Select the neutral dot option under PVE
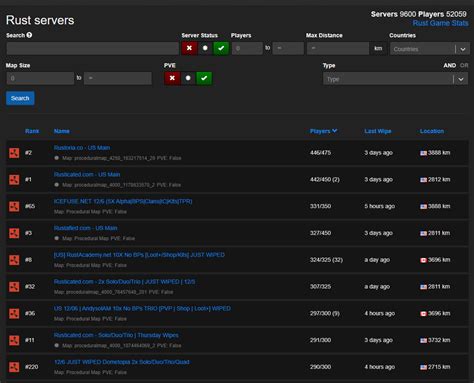This screenshot has height=383, width=474. pos(188,78)
